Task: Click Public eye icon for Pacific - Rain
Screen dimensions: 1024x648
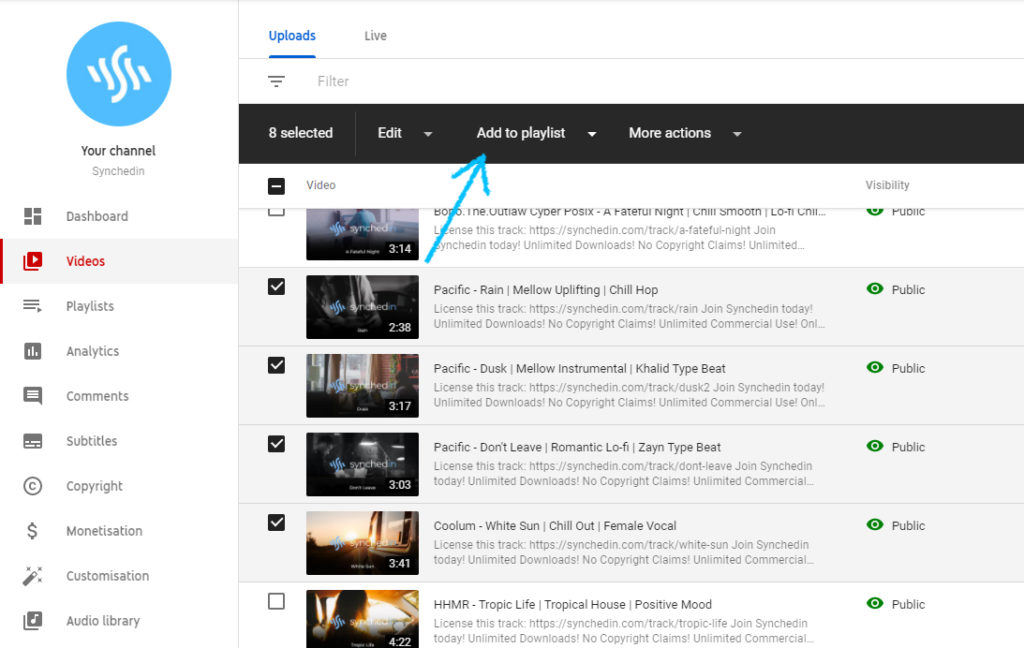Action: 874,289
